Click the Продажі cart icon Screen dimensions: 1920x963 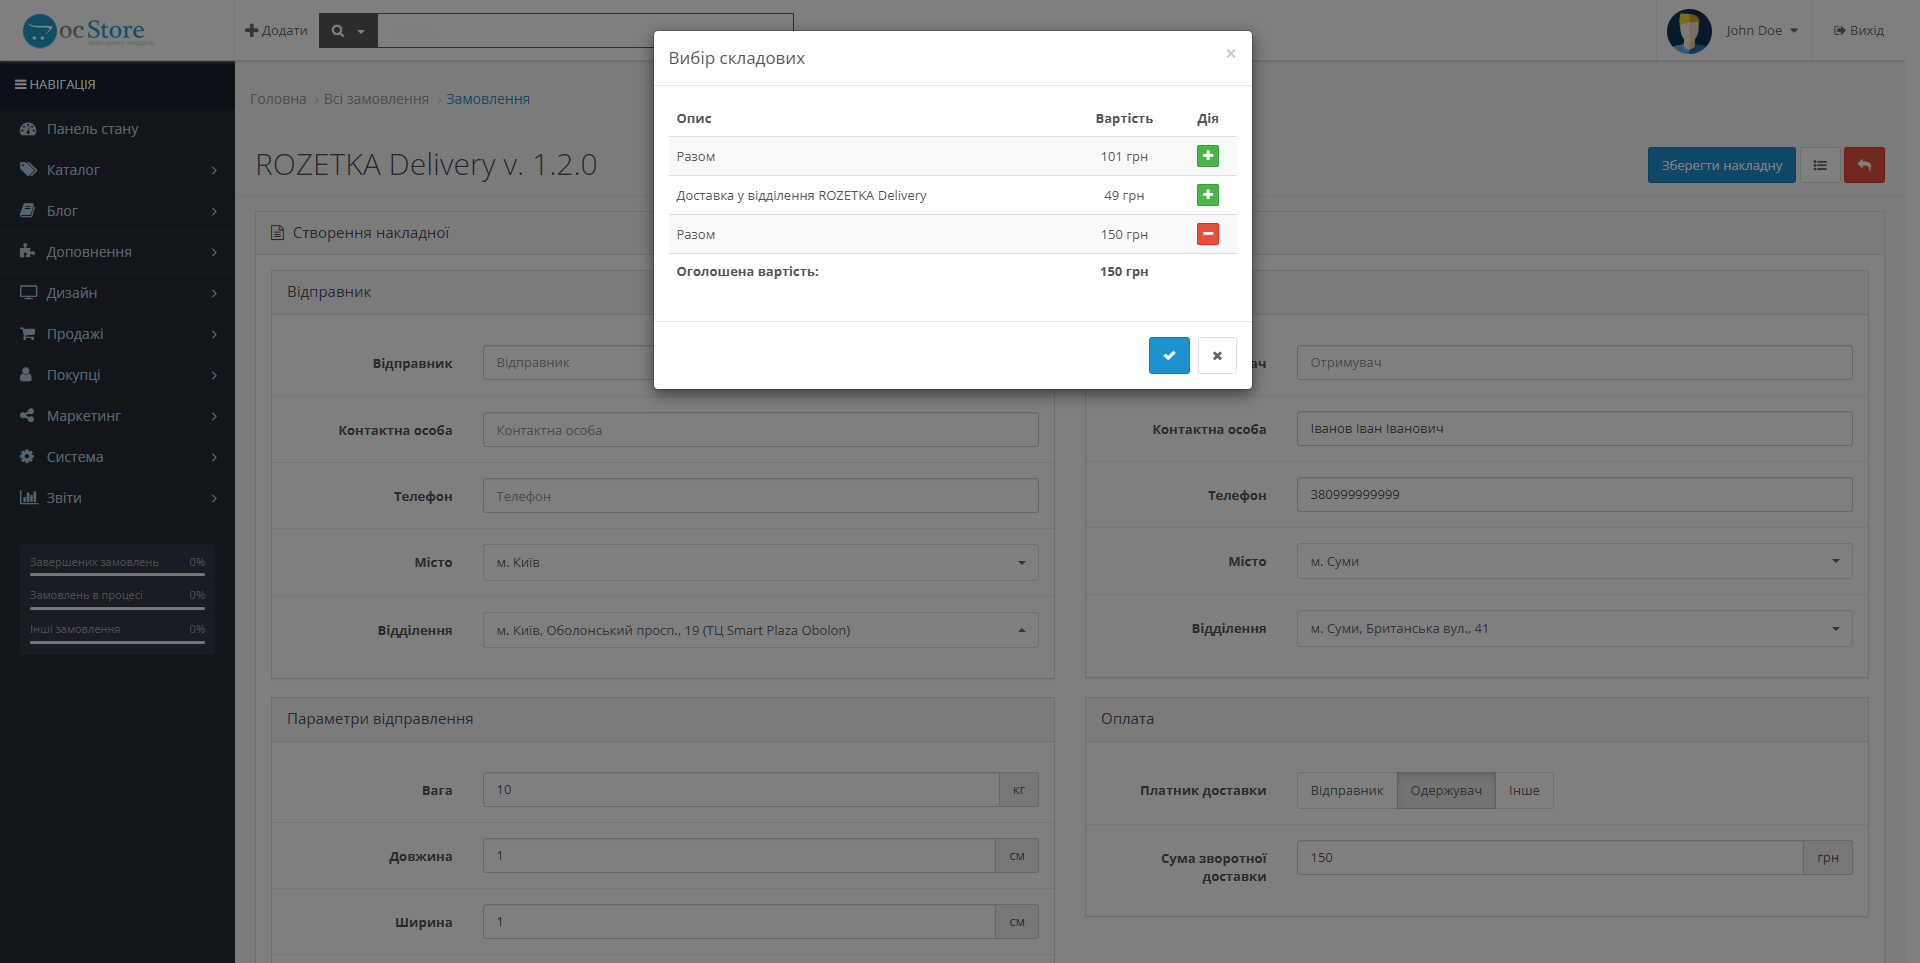click(x=27, y=334)
